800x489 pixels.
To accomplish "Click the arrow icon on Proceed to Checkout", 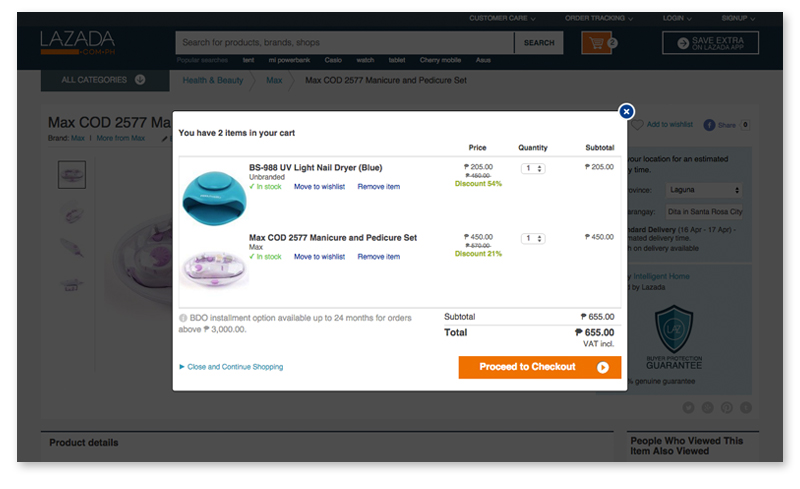I will pos(603,368).
